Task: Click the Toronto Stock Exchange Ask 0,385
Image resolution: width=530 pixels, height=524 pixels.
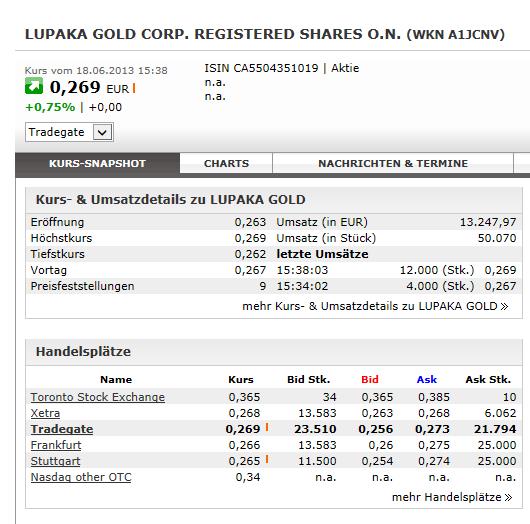Action: (x=434, y=397)
